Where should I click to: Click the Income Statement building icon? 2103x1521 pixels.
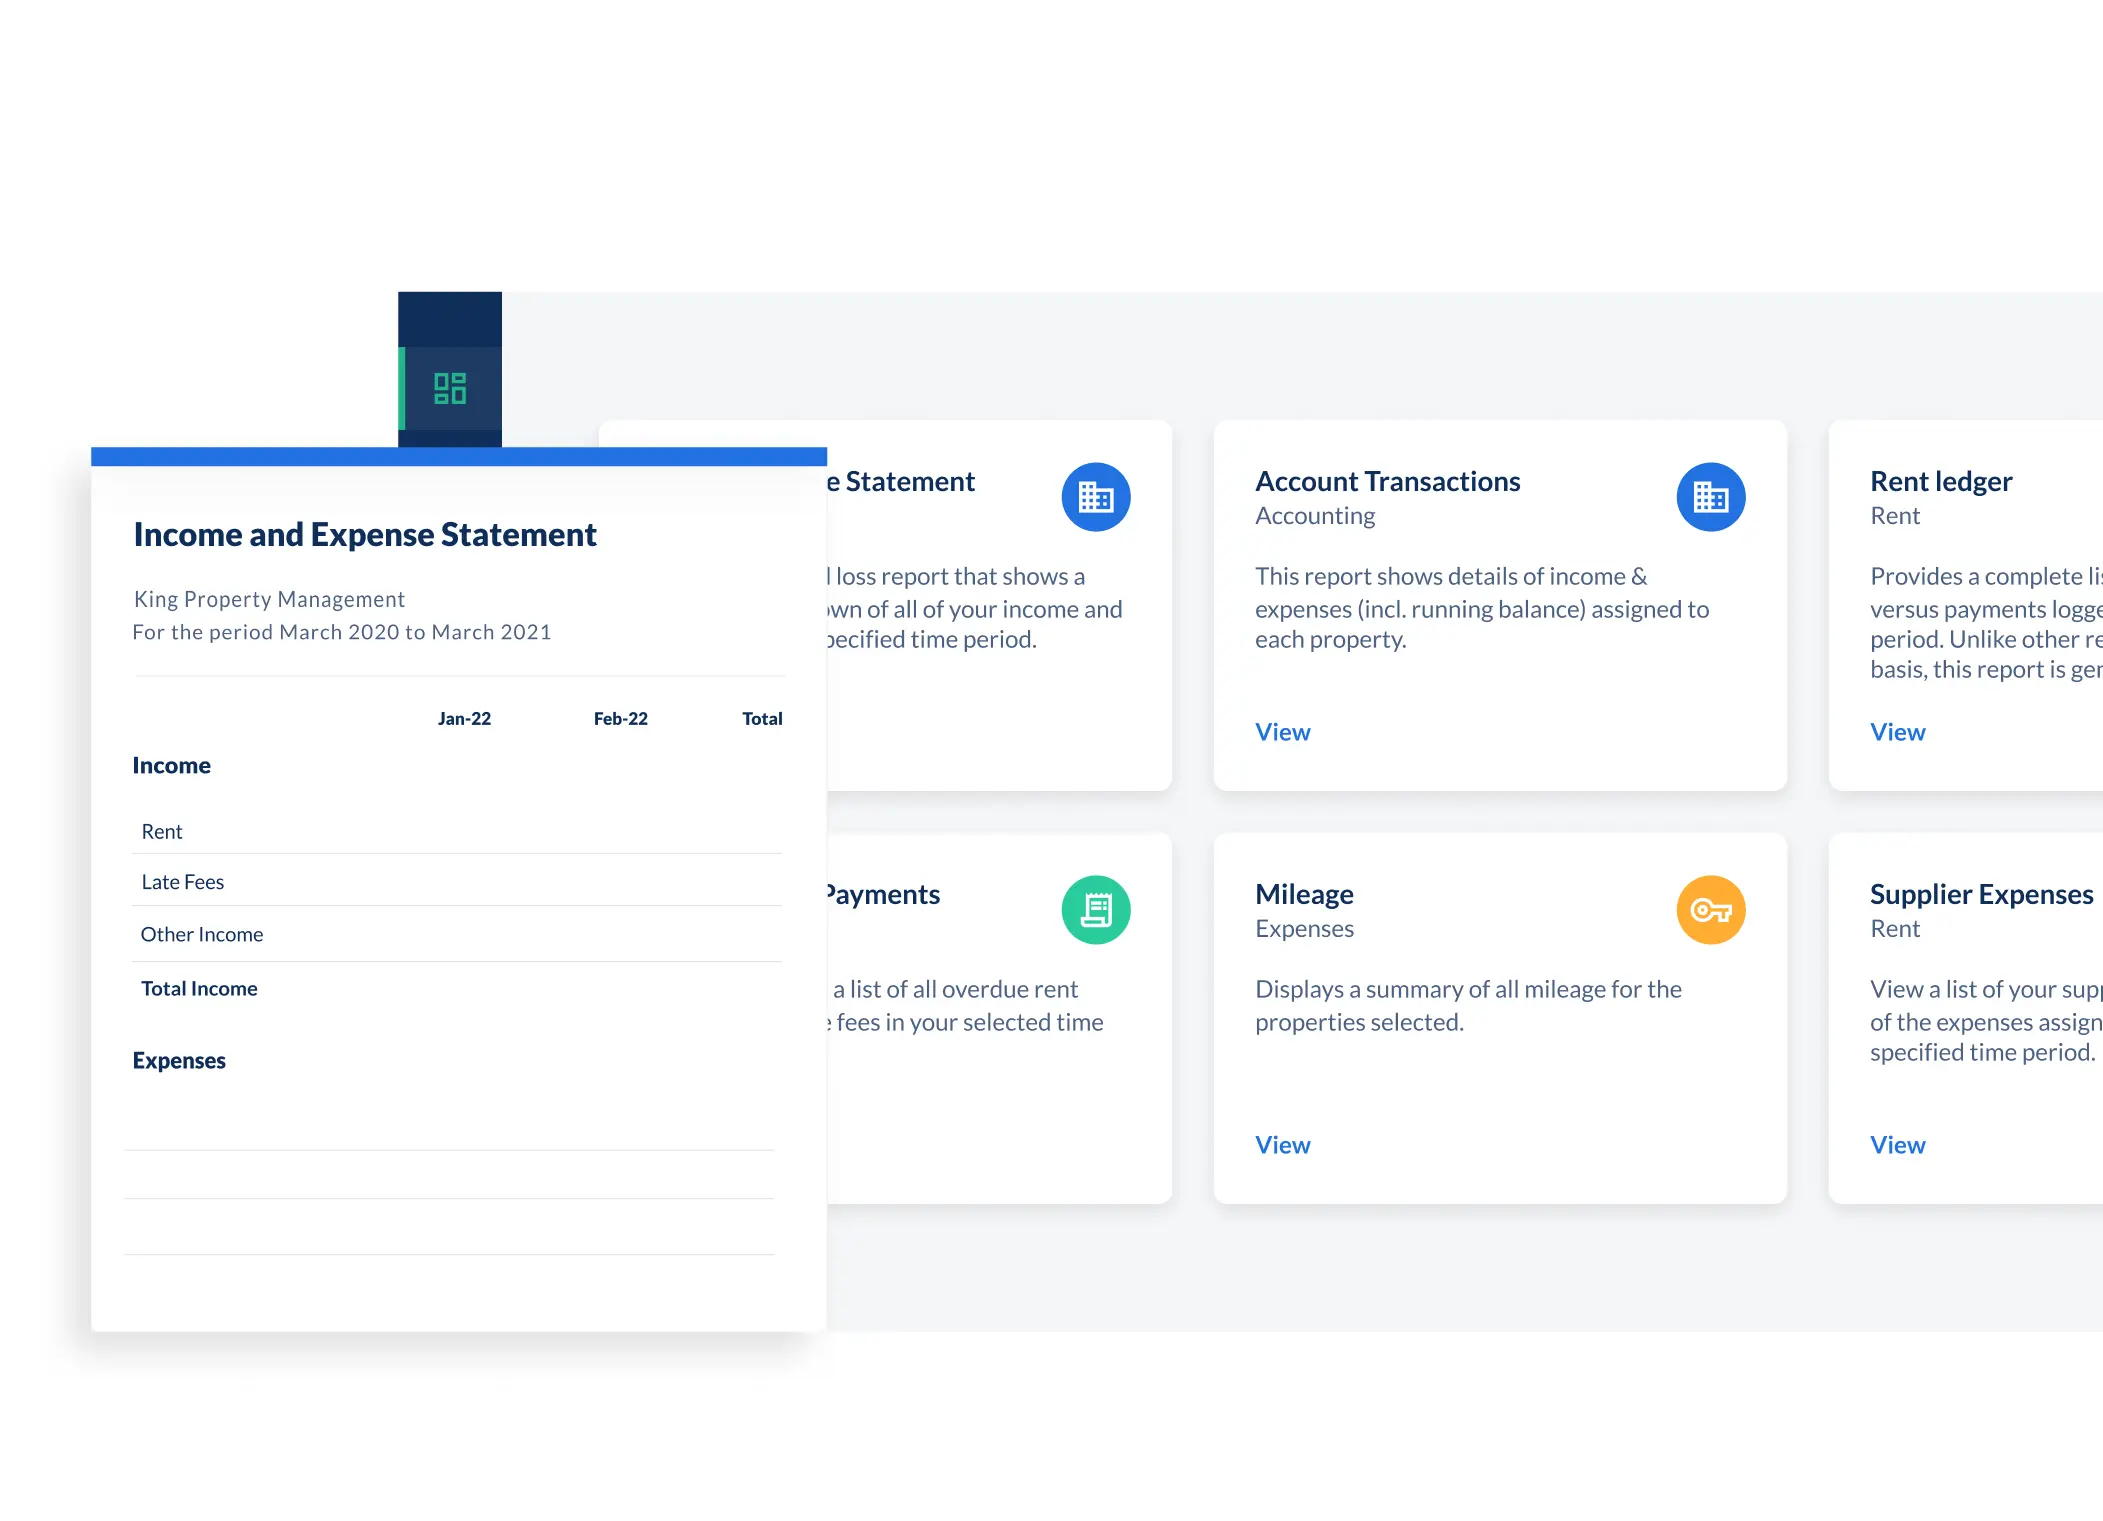[1095, 497]
